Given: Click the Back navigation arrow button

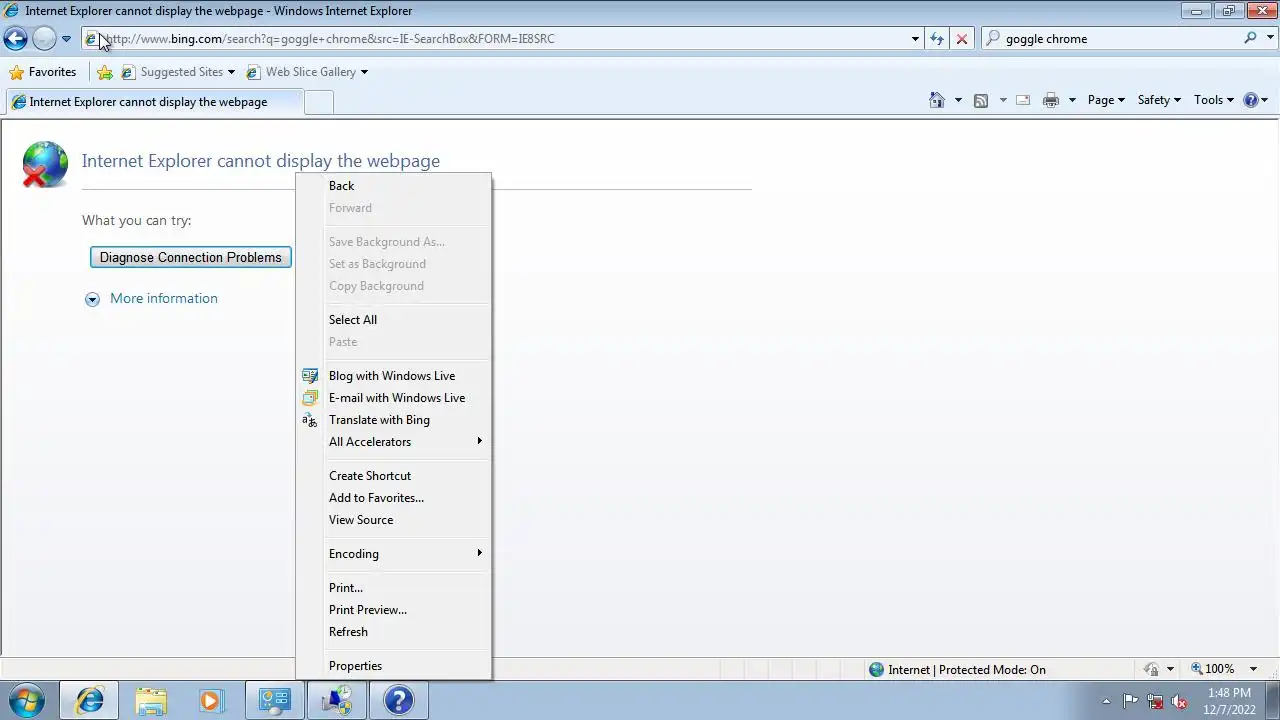Looking at the screenshot, I should tap(15, 39).
